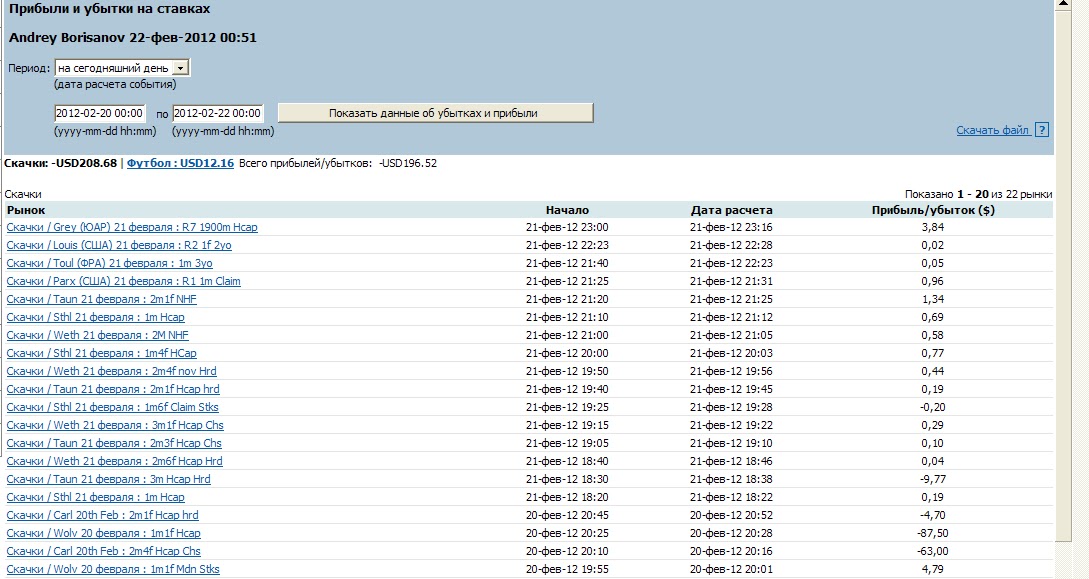The height and width of the screenshot is (579, 1089).
Task: Click the total -USD196.52 value
Action: tap(408, 164)
